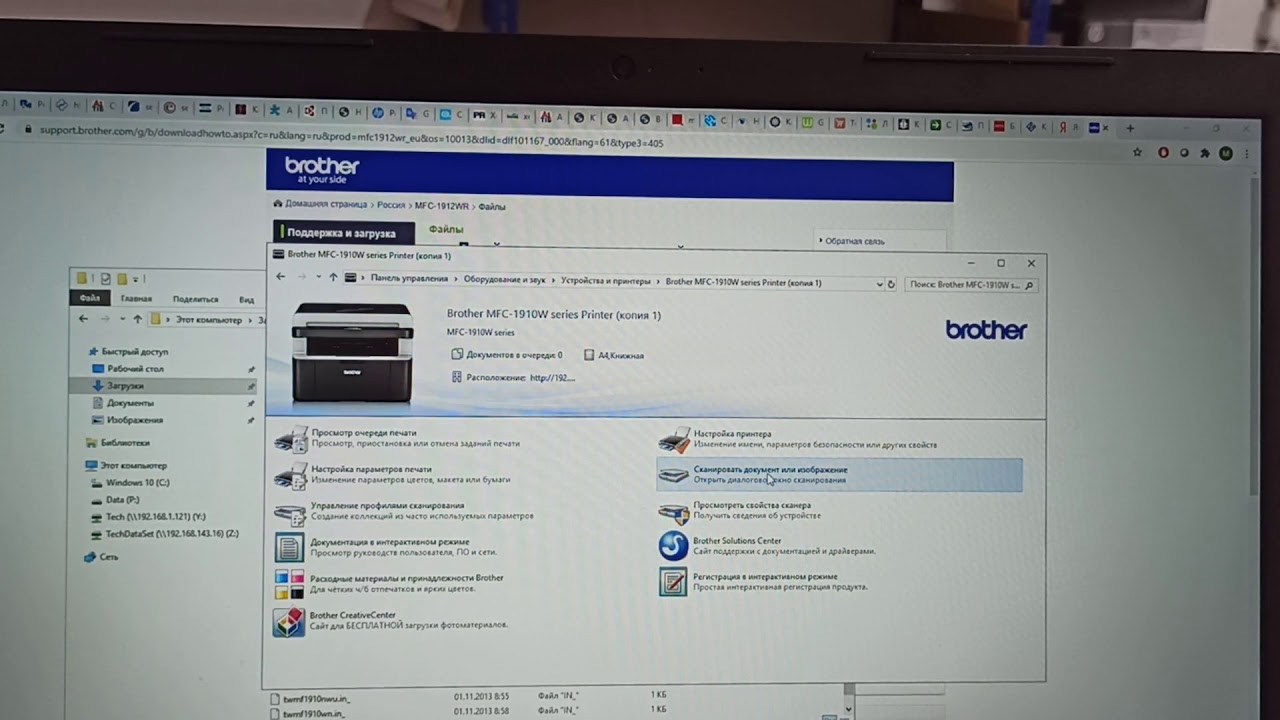The width and height of the screenshot is (1280, 720).
Task: Click Обратная связь link on webpage
Action: [853, 241]
